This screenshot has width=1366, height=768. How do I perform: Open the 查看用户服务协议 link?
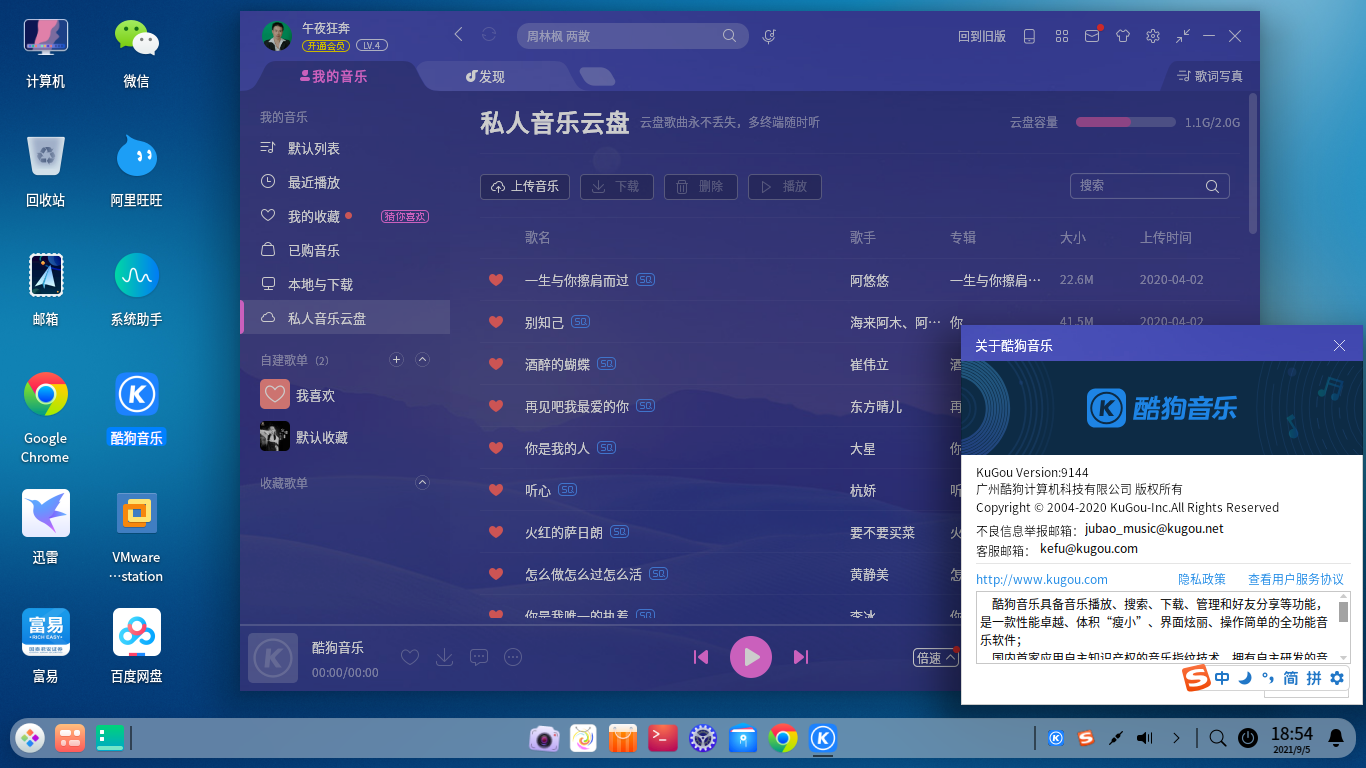pos(1296,579)
